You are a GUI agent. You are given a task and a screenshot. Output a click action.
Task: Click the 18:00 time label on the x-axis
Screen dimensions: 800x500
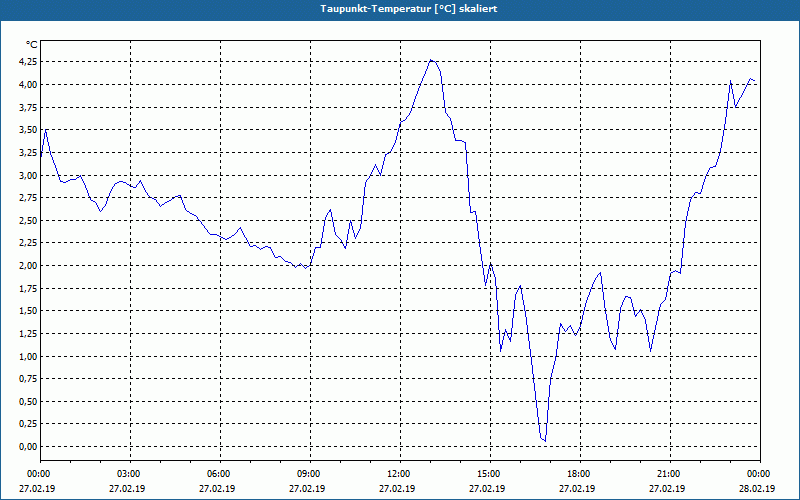point(580,474)
